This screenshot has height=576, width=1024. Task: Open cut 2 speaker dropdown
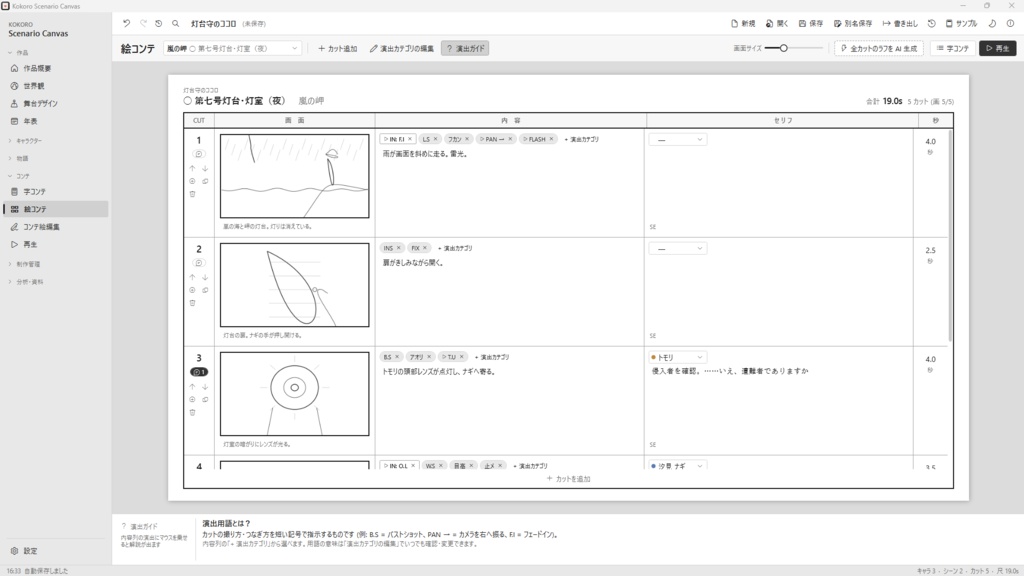(x=678, y=248)
